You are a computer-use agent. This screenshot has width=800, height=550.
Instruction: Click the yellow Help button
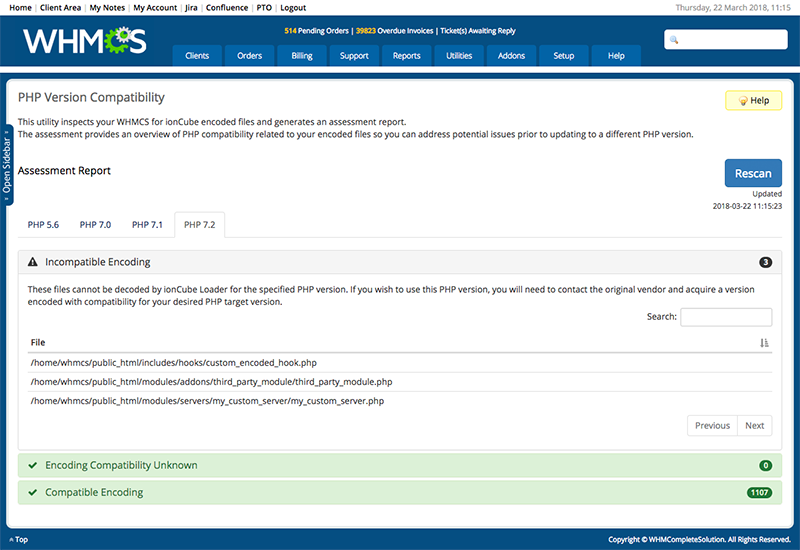tap(754, 101)
